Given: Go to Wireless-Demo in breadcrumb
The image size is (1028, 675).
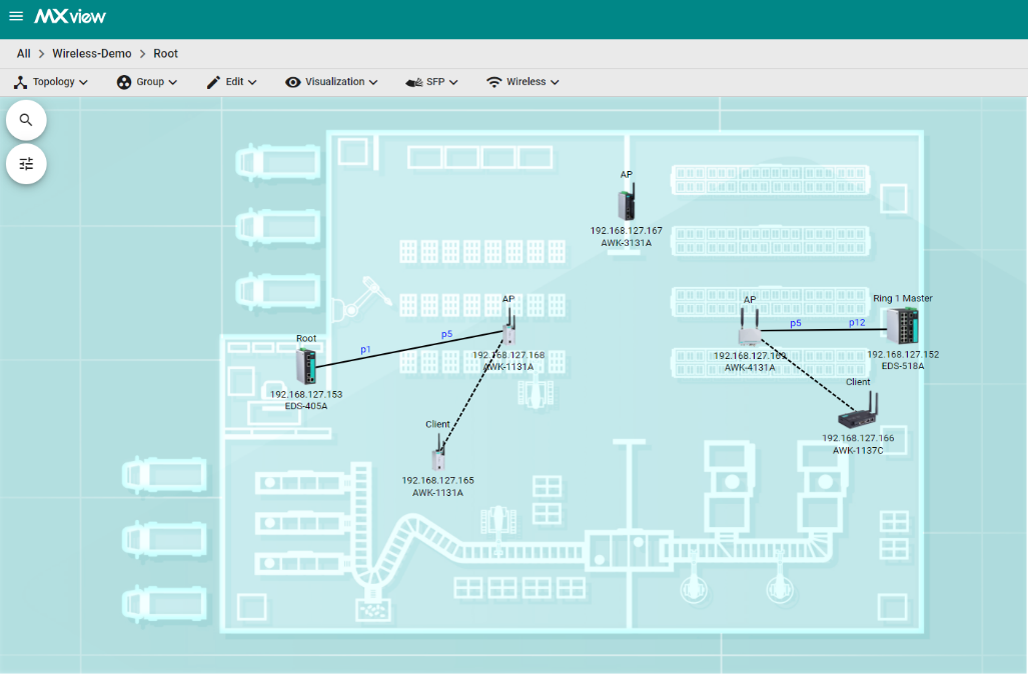Looking at the screenshot, I should pos(92,54).
